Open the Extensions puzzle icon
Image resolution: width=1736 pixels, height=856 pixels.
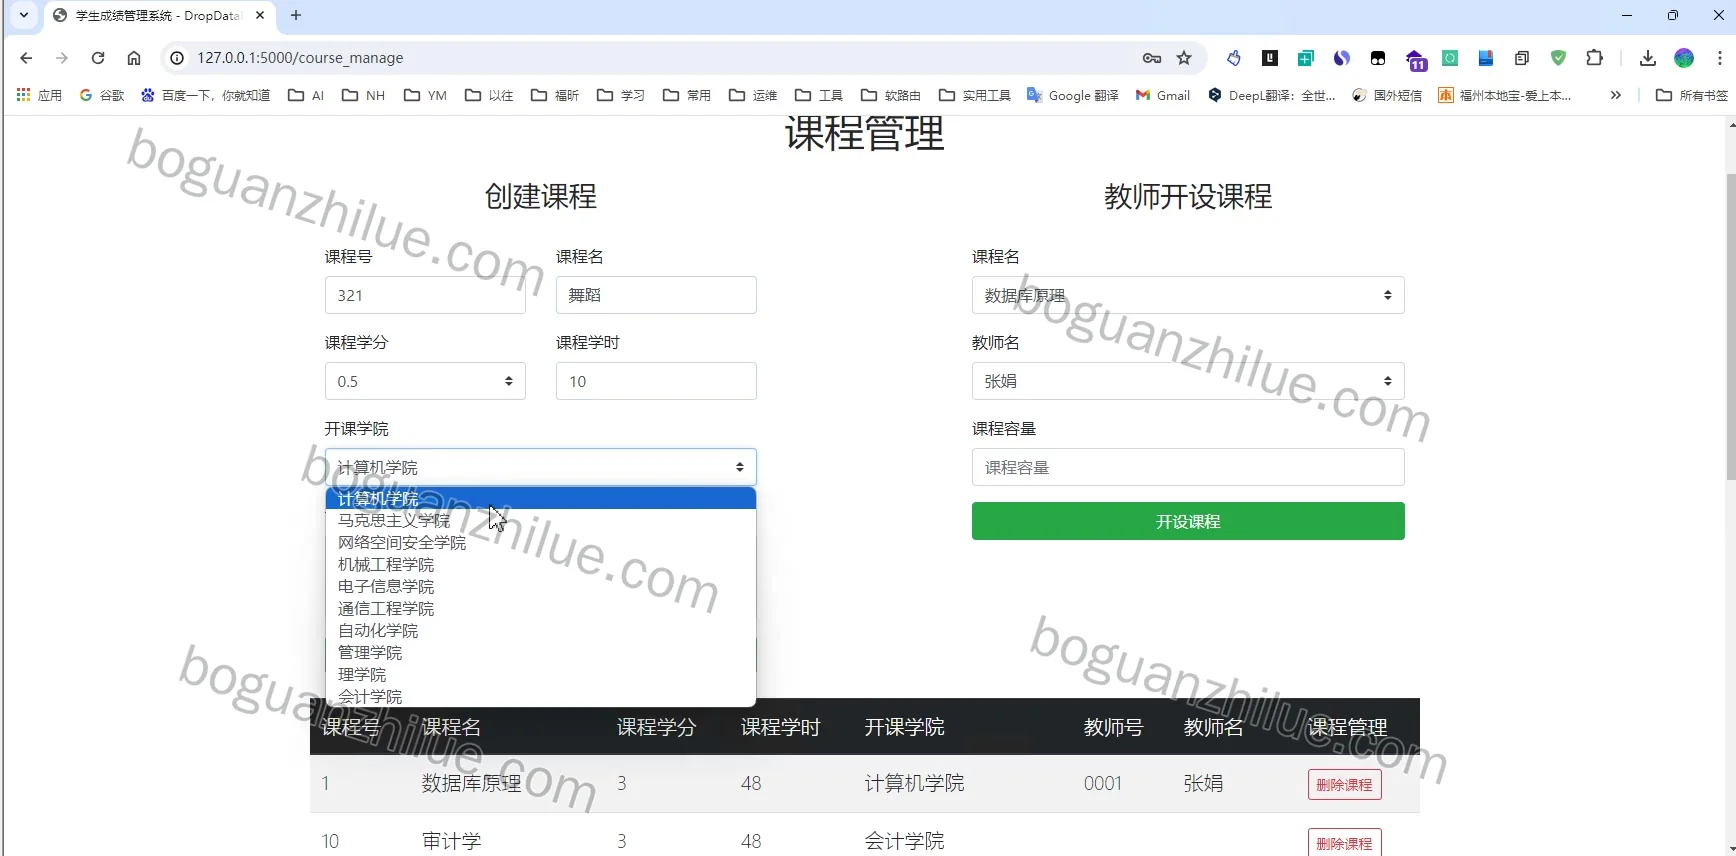click(1595, 58)
